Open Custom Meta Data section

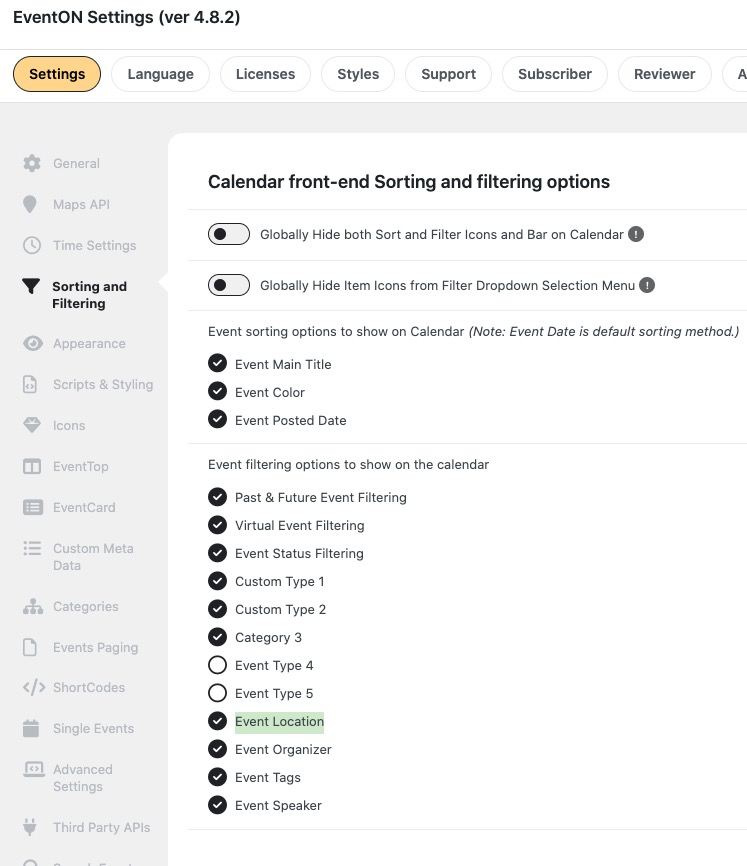pyautogui.click(x=93, y=557)
